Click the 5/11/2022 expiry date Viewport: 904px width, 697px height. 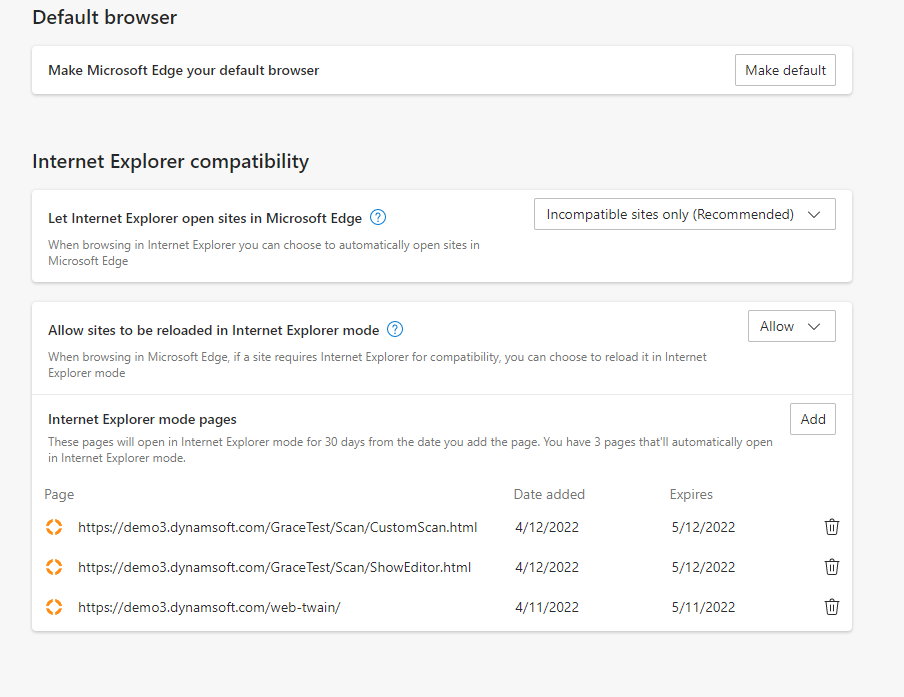coord(703,607)
